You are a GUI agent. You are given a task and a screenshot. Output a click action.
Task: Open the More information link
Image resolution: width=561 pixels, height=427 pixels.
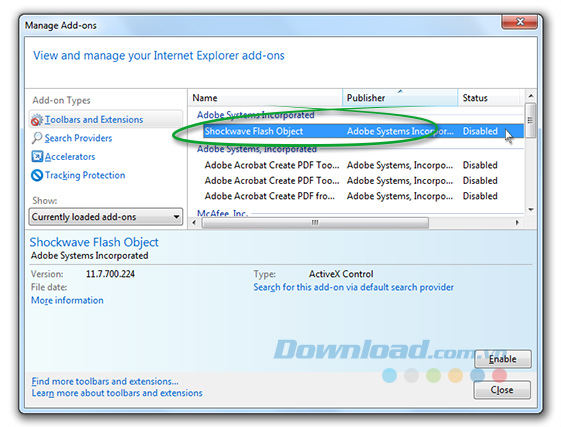coord(67,300)
